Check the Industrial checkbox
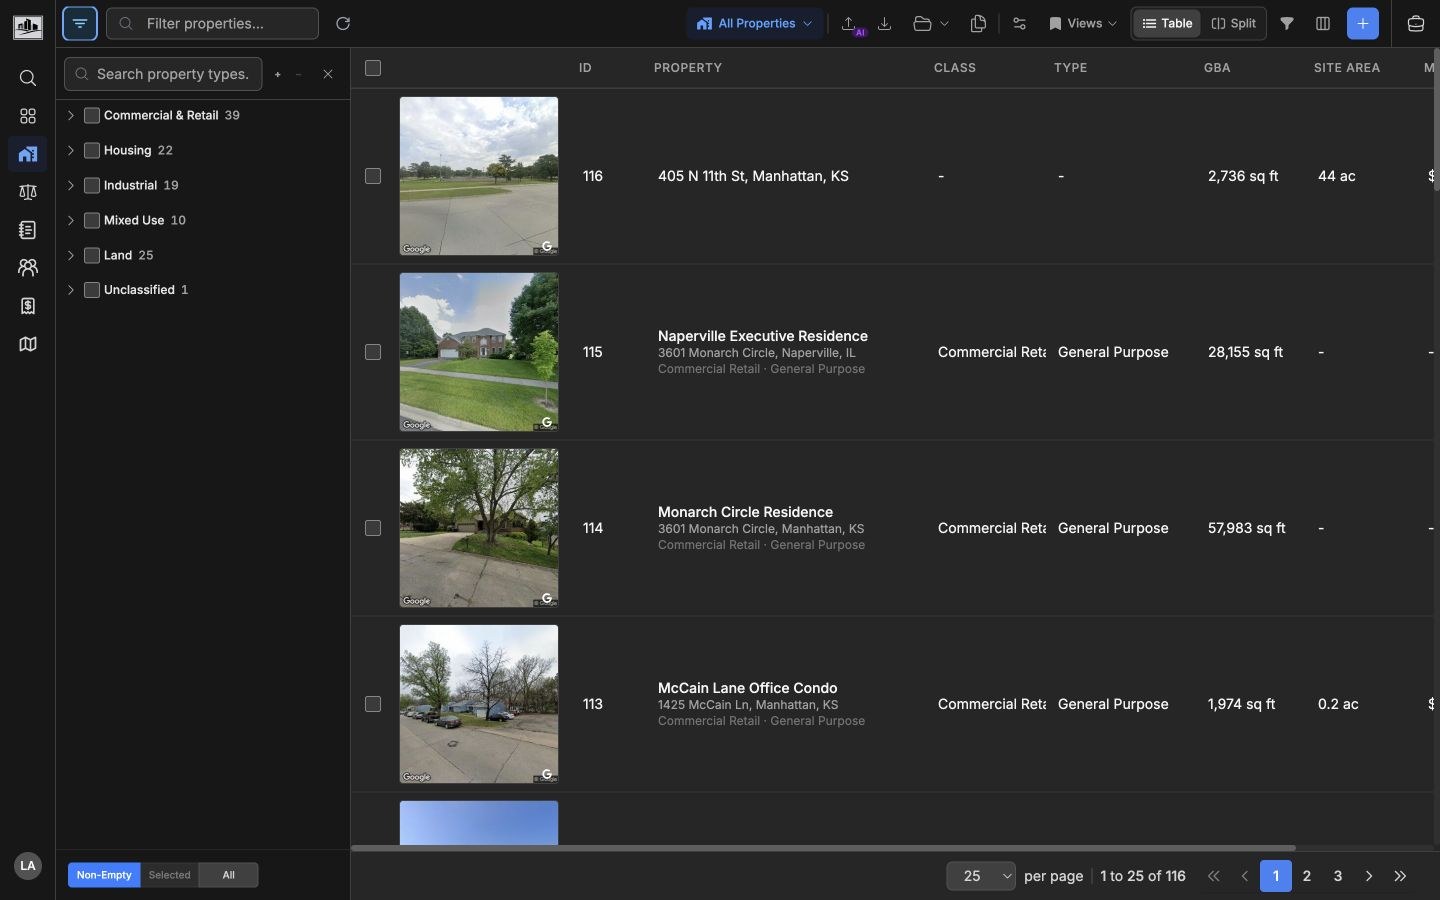1440x900 pixels. (x=92, y=185)
